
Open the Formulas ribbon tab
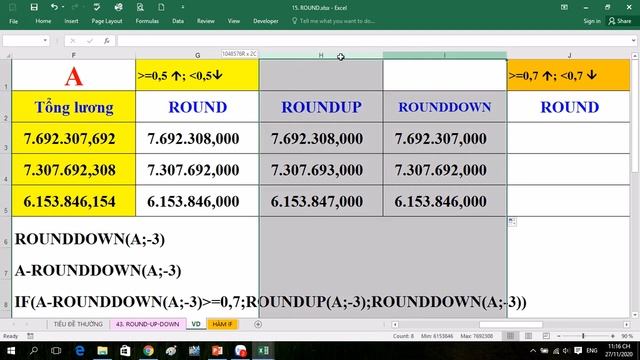click(147, 21)
